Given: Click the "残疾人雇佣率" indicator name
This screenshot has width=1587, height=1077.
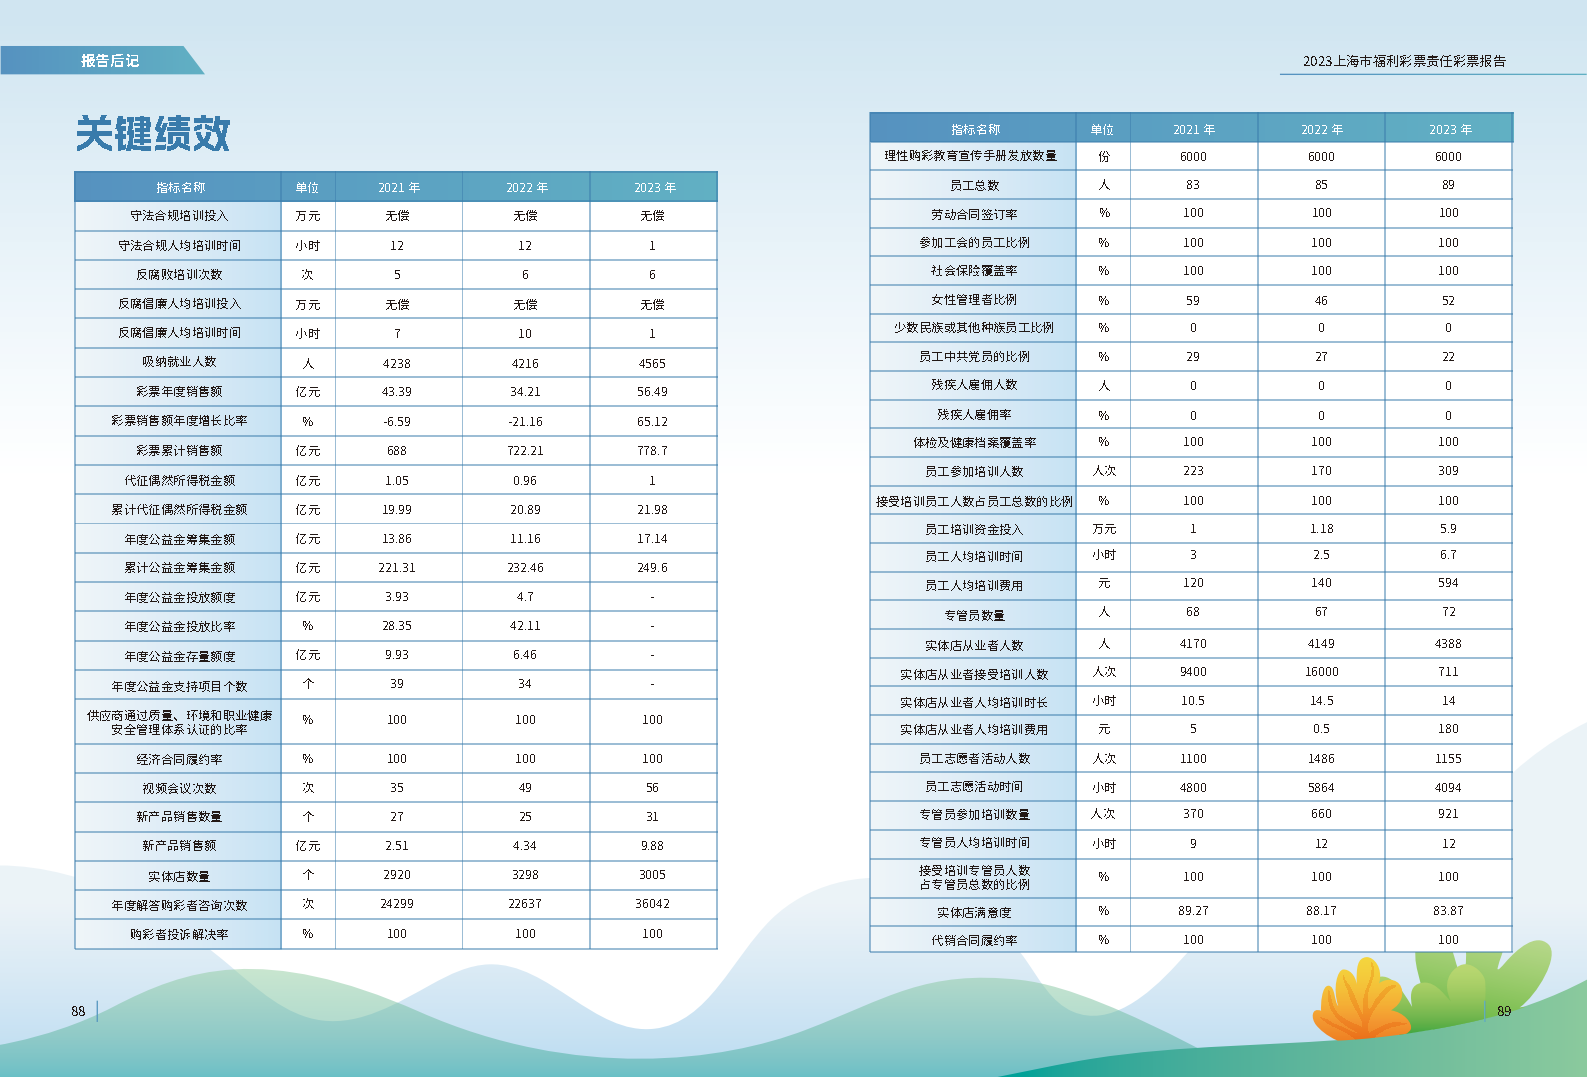Looking at the screenshot, I should pyautogui.click(x=974, y=415).
